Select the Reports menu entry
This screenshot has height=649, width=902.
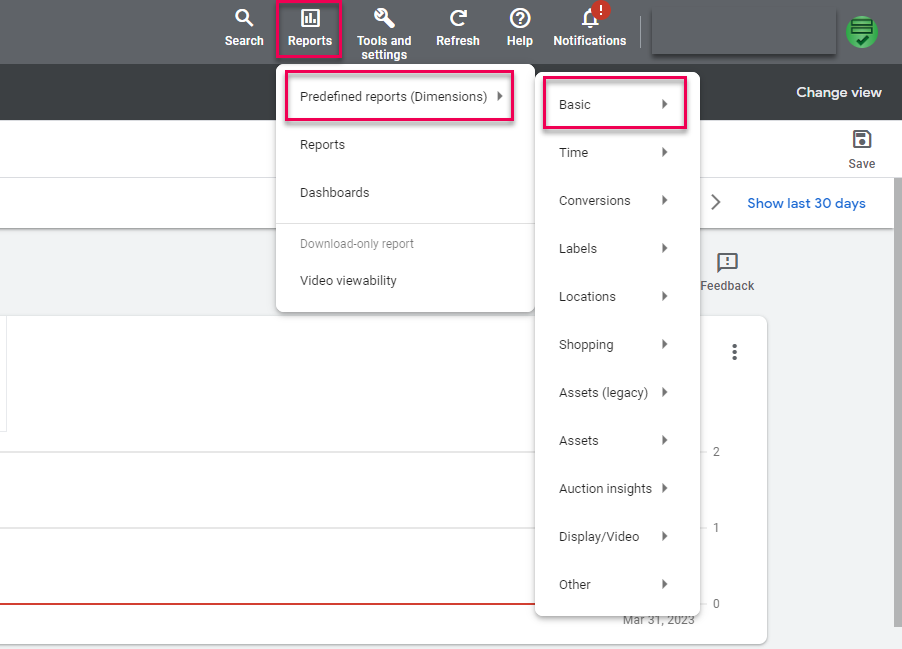[322, 145]
